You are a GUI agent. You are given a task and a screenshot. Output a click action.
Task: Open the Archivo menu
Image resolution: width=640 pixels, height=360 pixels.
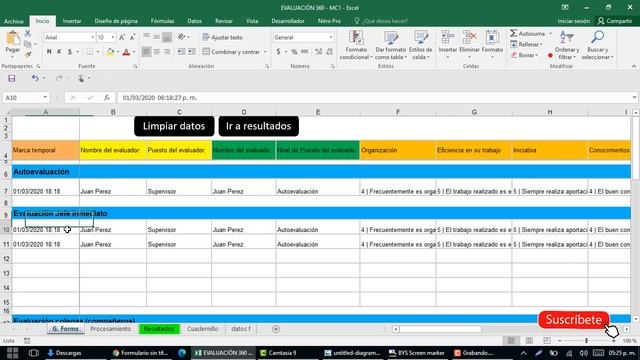pyautogui.click(x=14, y=21)
